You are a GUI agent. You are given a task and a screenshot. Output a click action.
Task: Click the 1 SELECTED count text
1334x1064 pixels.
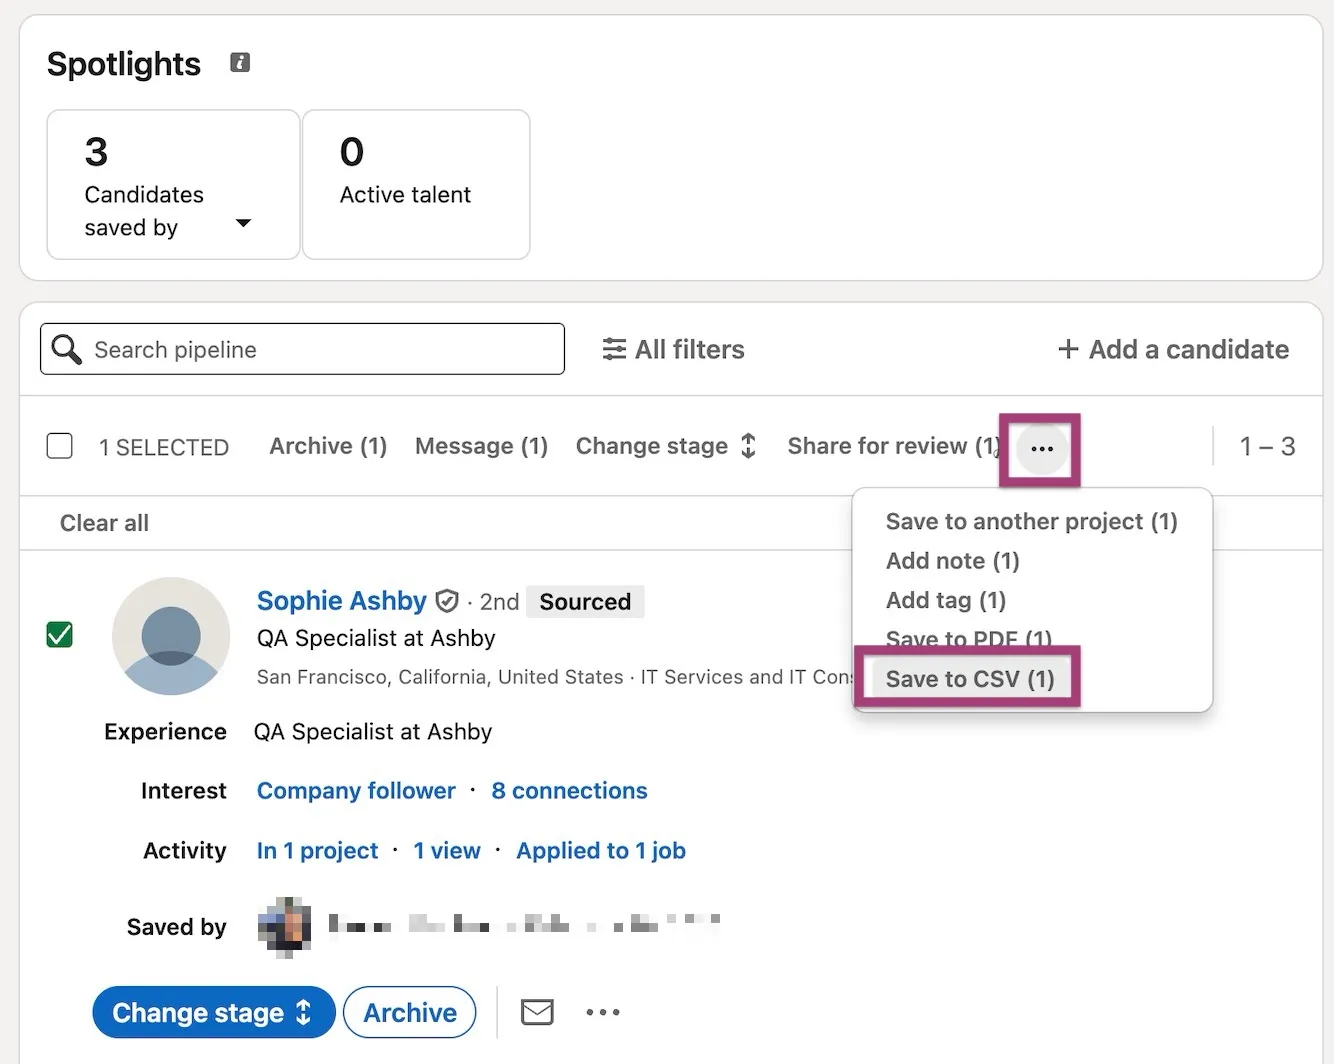click(164, 447)
